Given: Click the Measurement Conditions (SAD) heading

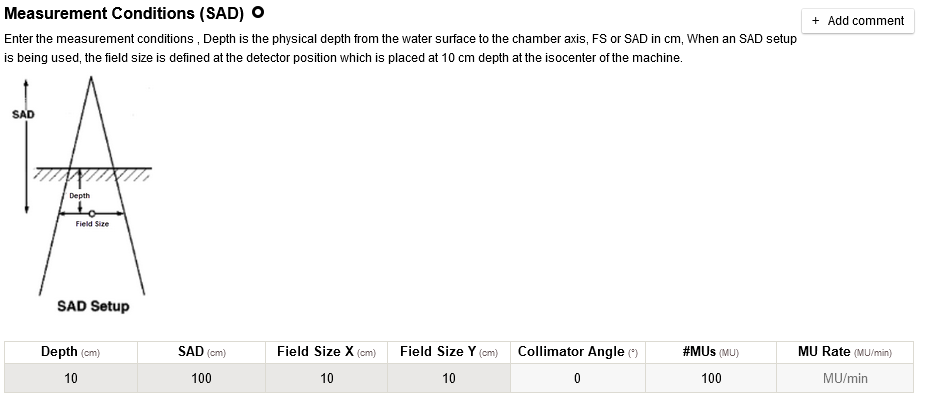Looking at the screenshot, I should [125, 14].
